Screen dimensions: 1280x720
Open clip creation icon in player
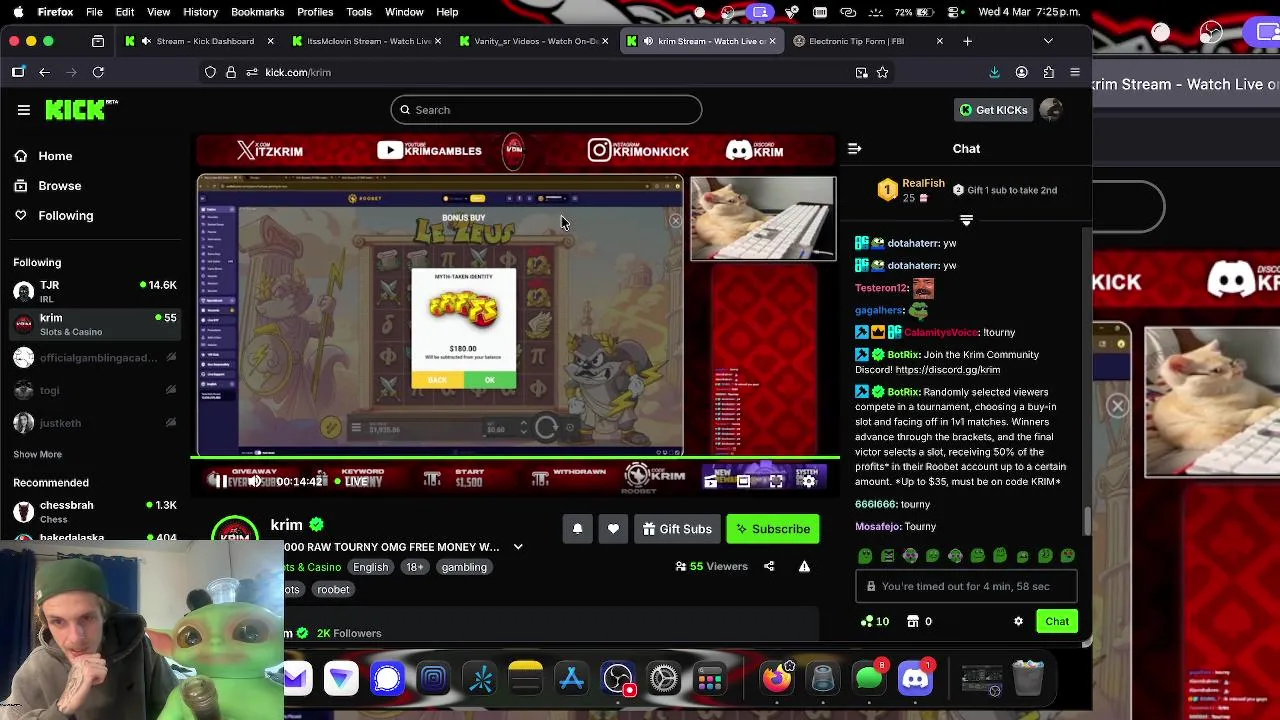[710, 481]
